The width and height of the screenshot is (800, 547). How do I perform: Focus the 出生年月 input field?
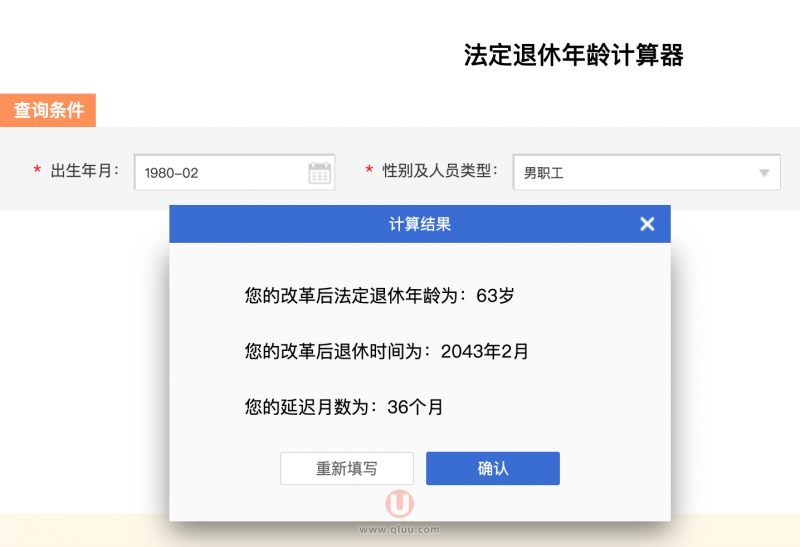235,172
